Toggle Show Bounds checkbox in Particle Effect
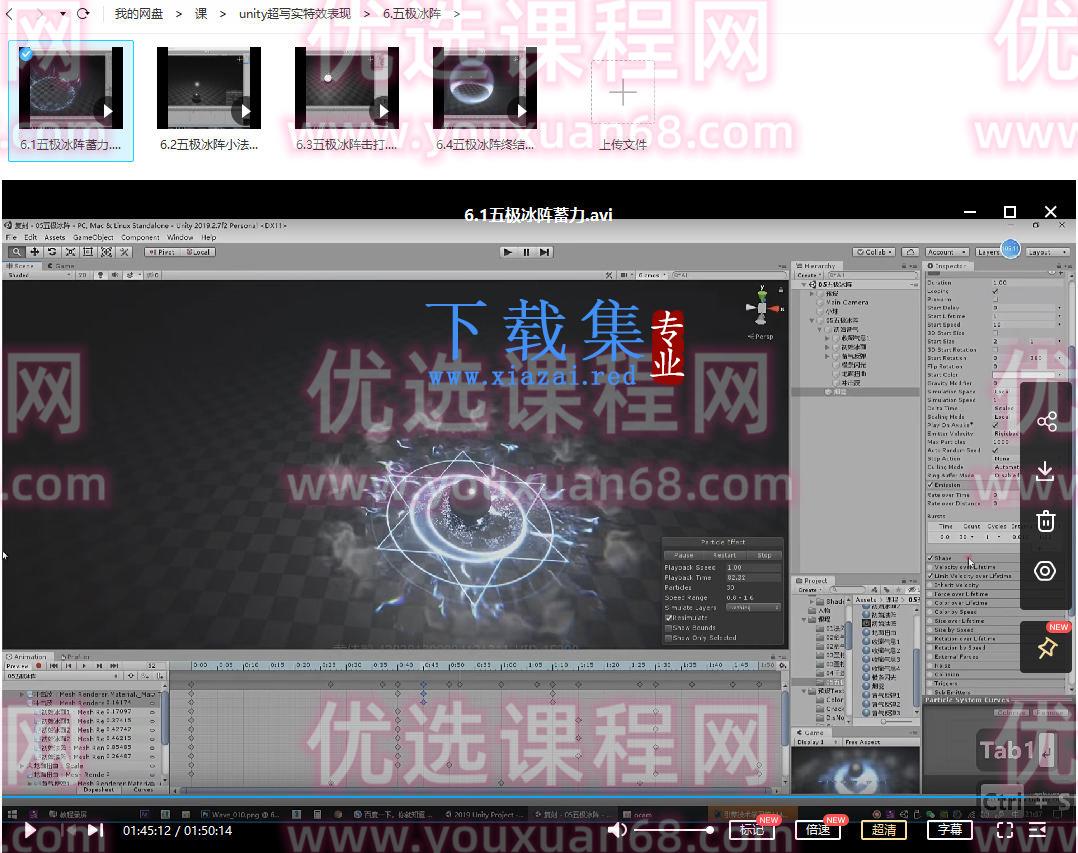Image resolution: width=1078 pixels, height=853 pixels. pos(668,628)
